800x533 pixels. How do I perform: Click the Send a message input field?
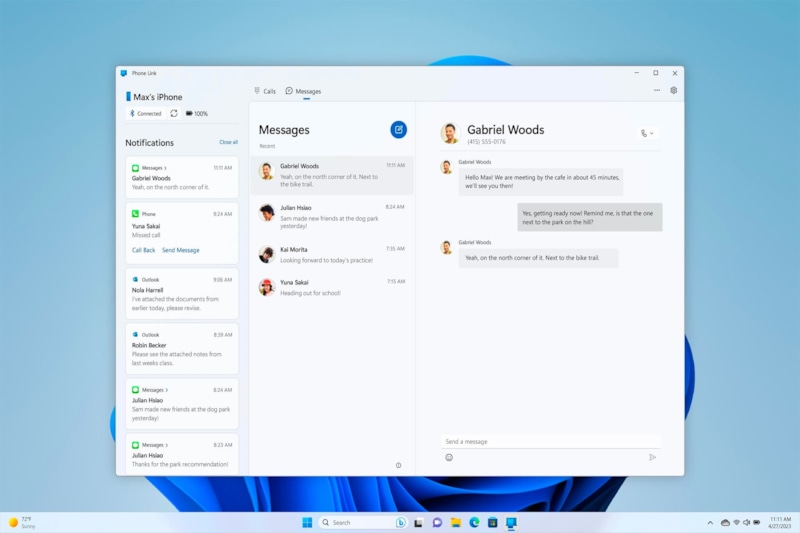550,441
